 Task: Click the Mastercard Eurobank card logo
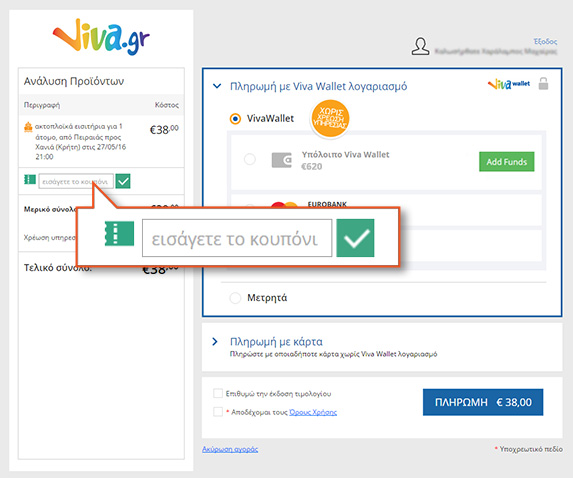click(284, 205)
